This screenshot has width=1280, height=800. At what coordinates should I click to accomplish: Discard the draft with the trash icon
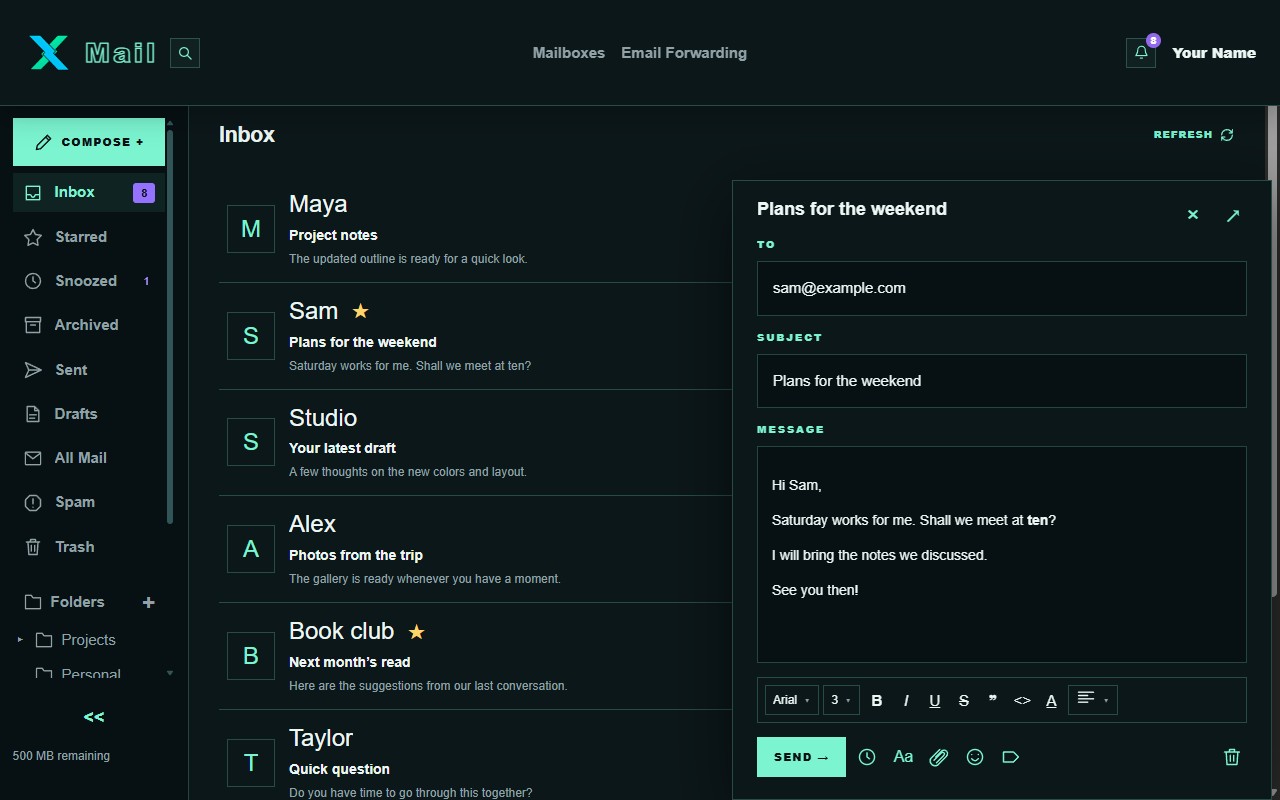coord(1232,757)
